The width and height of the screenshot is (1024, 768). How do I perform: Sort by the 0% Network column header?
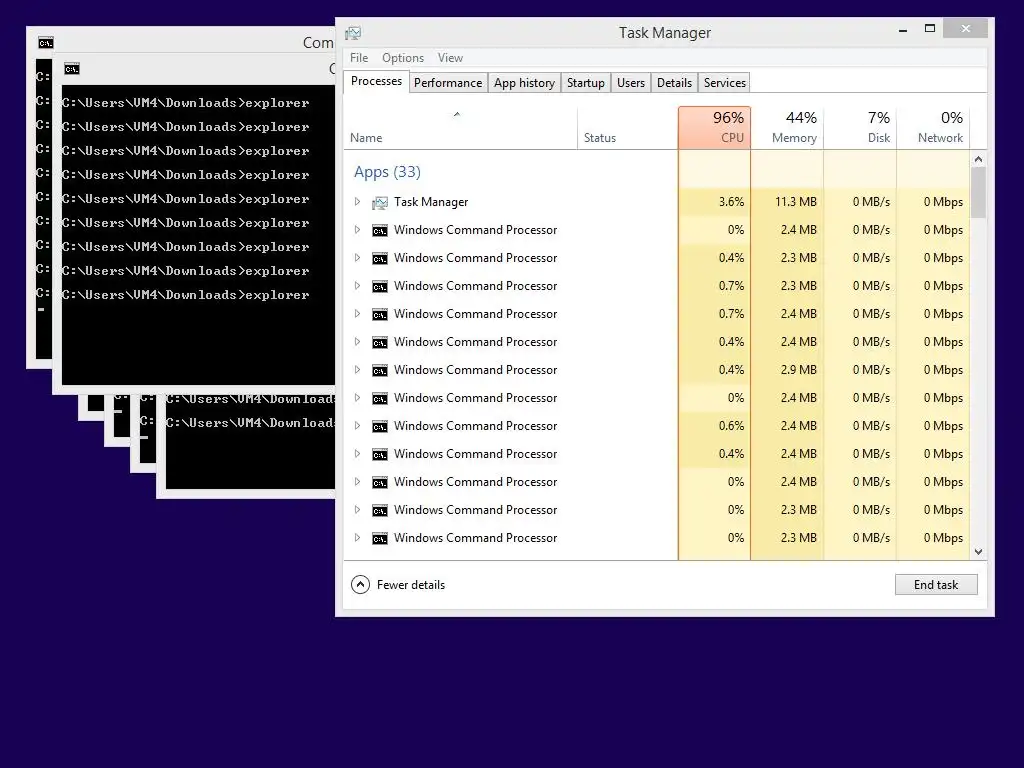coord(933,127)
